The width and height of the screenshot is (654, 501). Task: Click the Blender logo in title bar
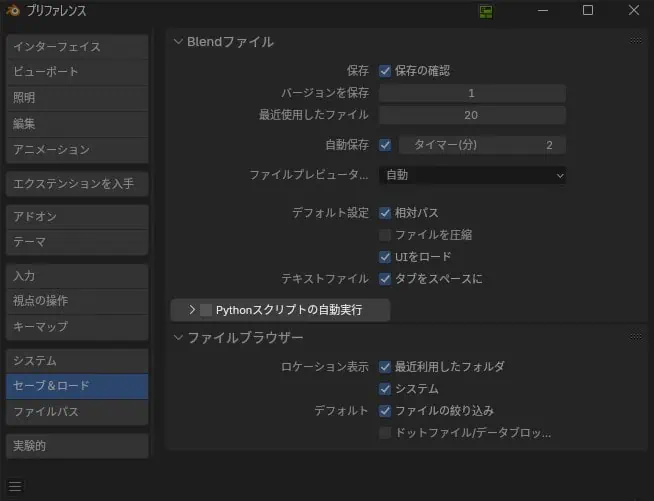(13, 10)
